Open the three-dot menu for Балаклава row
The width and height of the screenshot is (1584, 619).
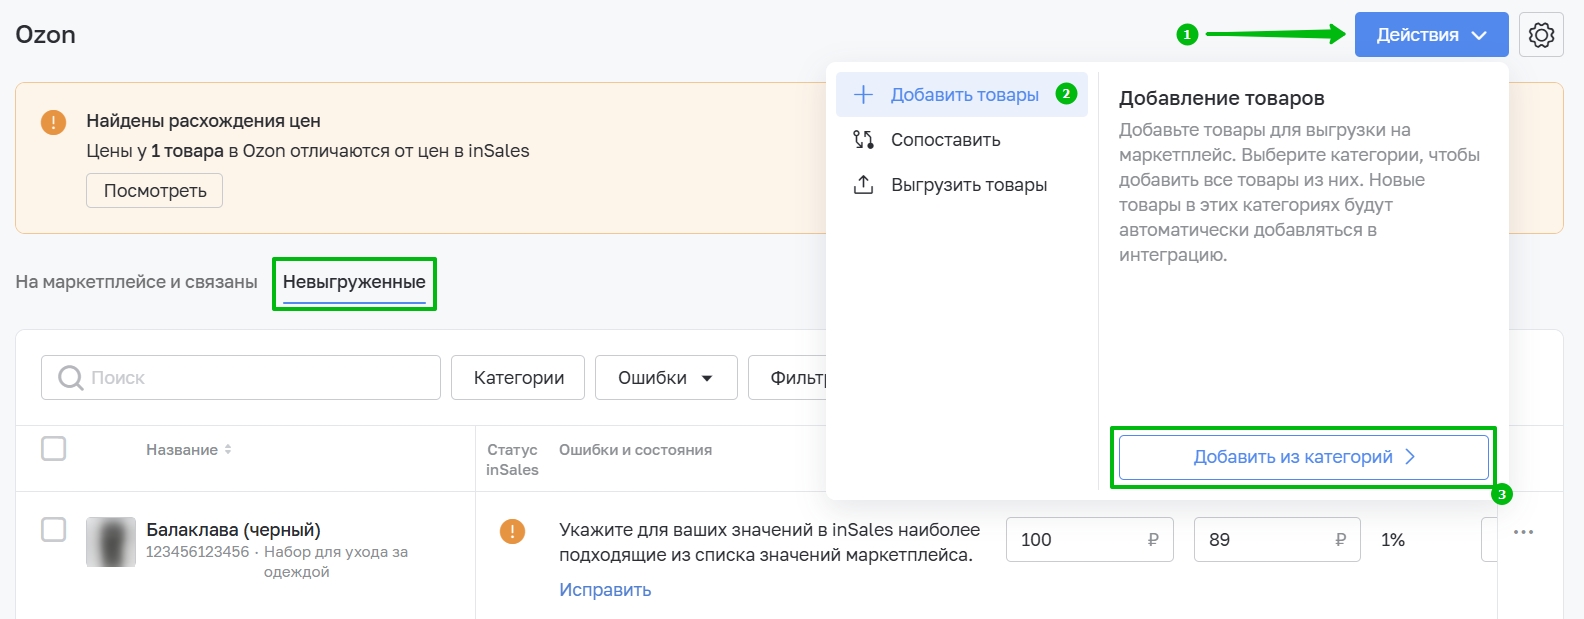(1523, 532)
